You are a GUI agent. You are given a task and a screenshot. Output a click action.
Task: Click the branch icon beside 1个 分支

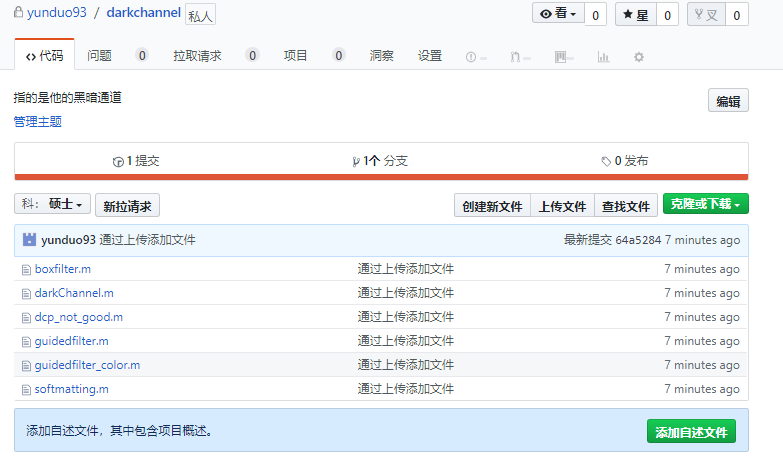pos(356,162)
